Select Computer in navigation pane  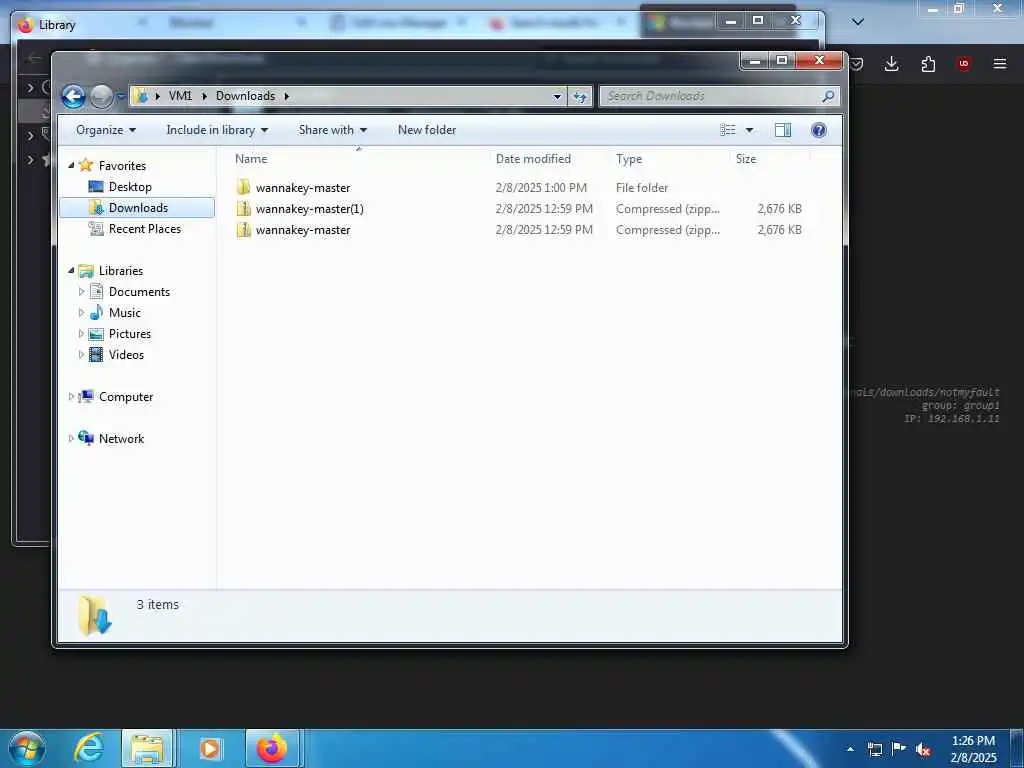click(x=125, y=397)
